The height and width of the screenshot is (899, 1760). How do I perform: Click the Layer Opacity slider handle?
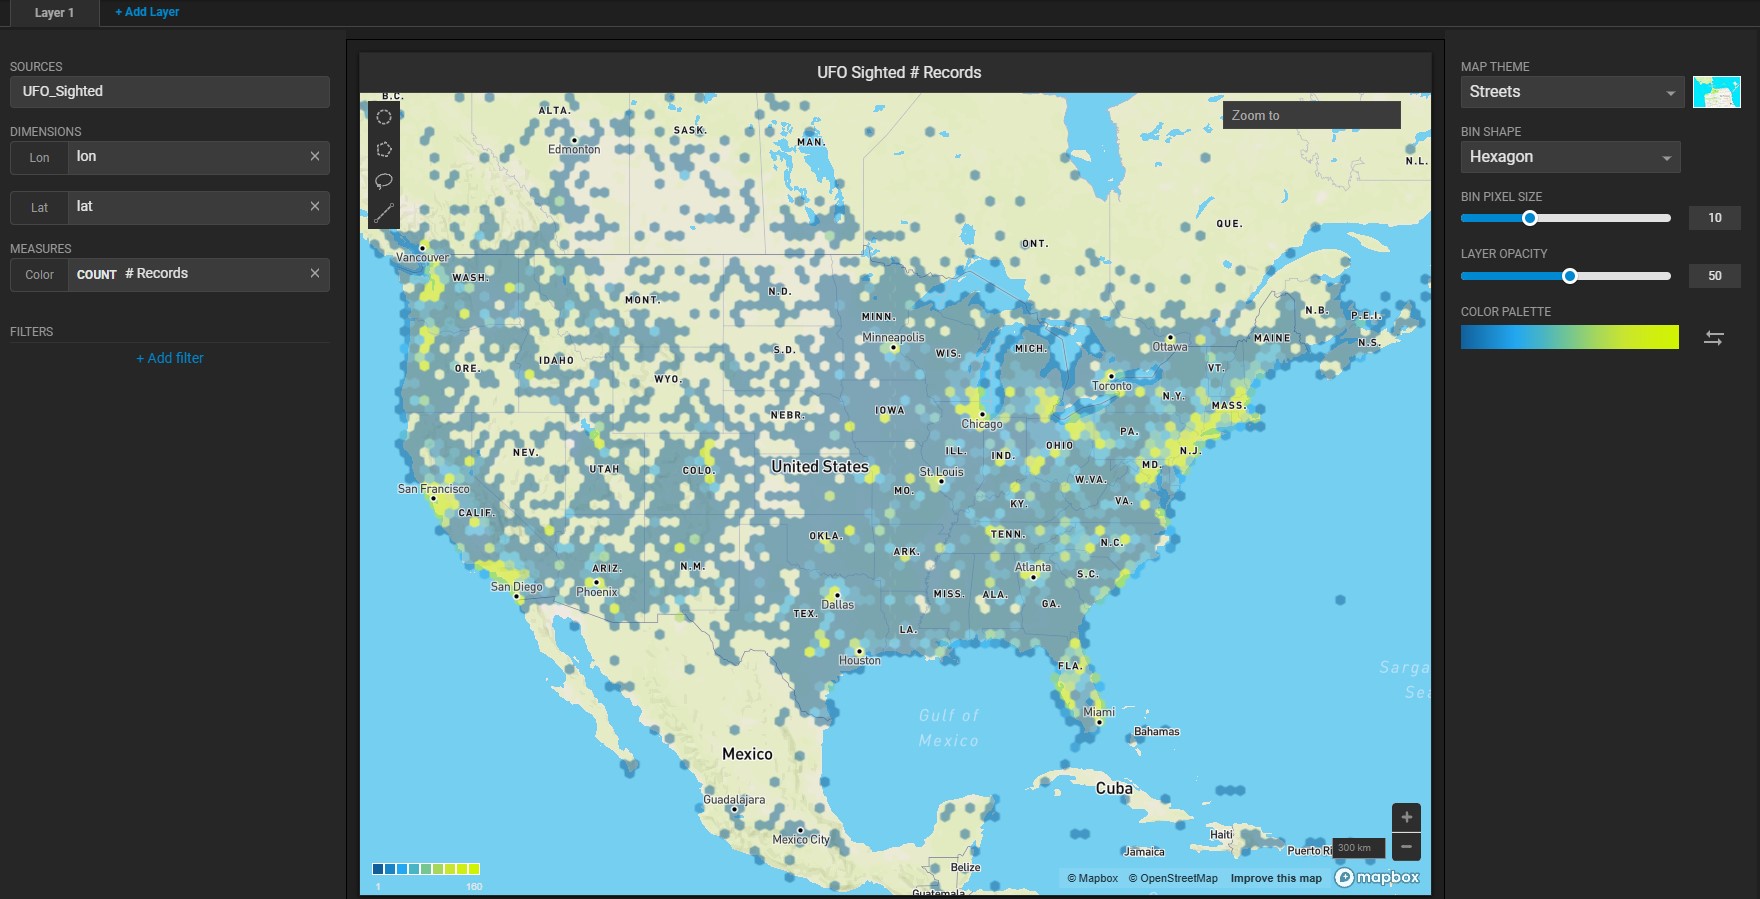click(1570, 276)
